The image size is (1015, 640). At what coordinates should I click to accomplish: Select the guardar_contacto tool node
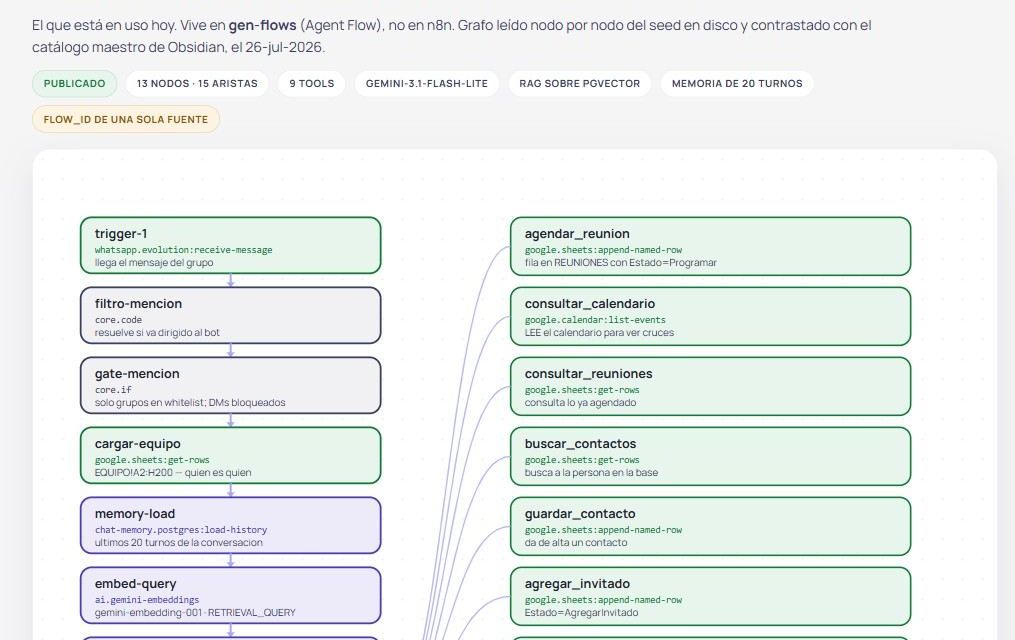pos(710,525)
